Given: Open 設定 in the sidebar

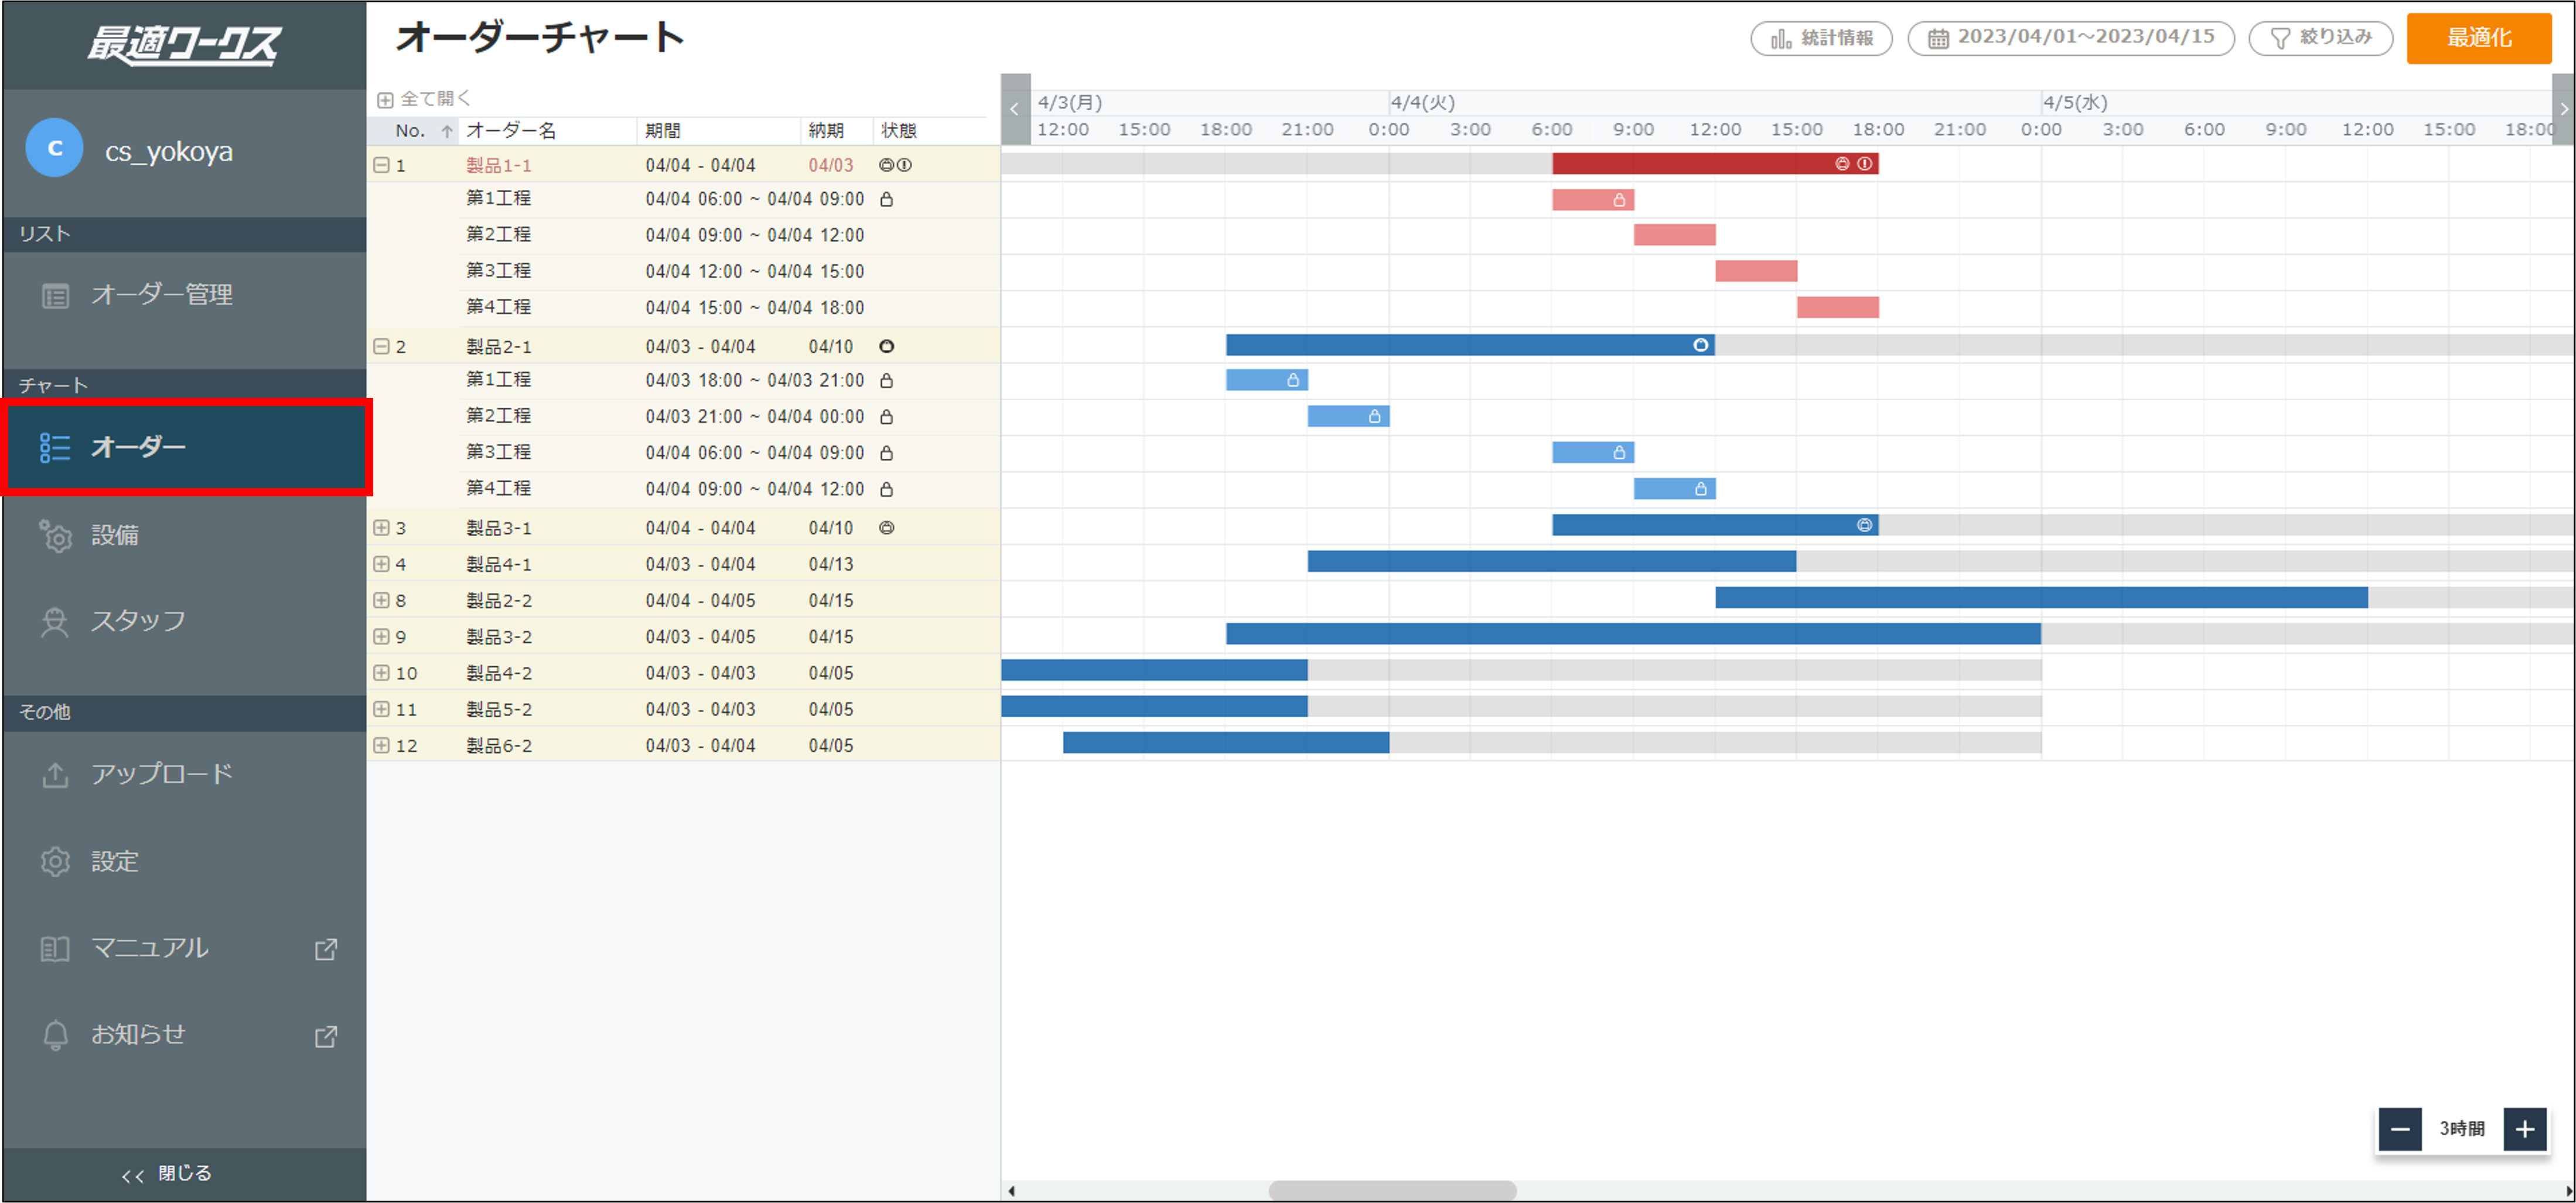Looking at the screenshot, I should 185,861.
